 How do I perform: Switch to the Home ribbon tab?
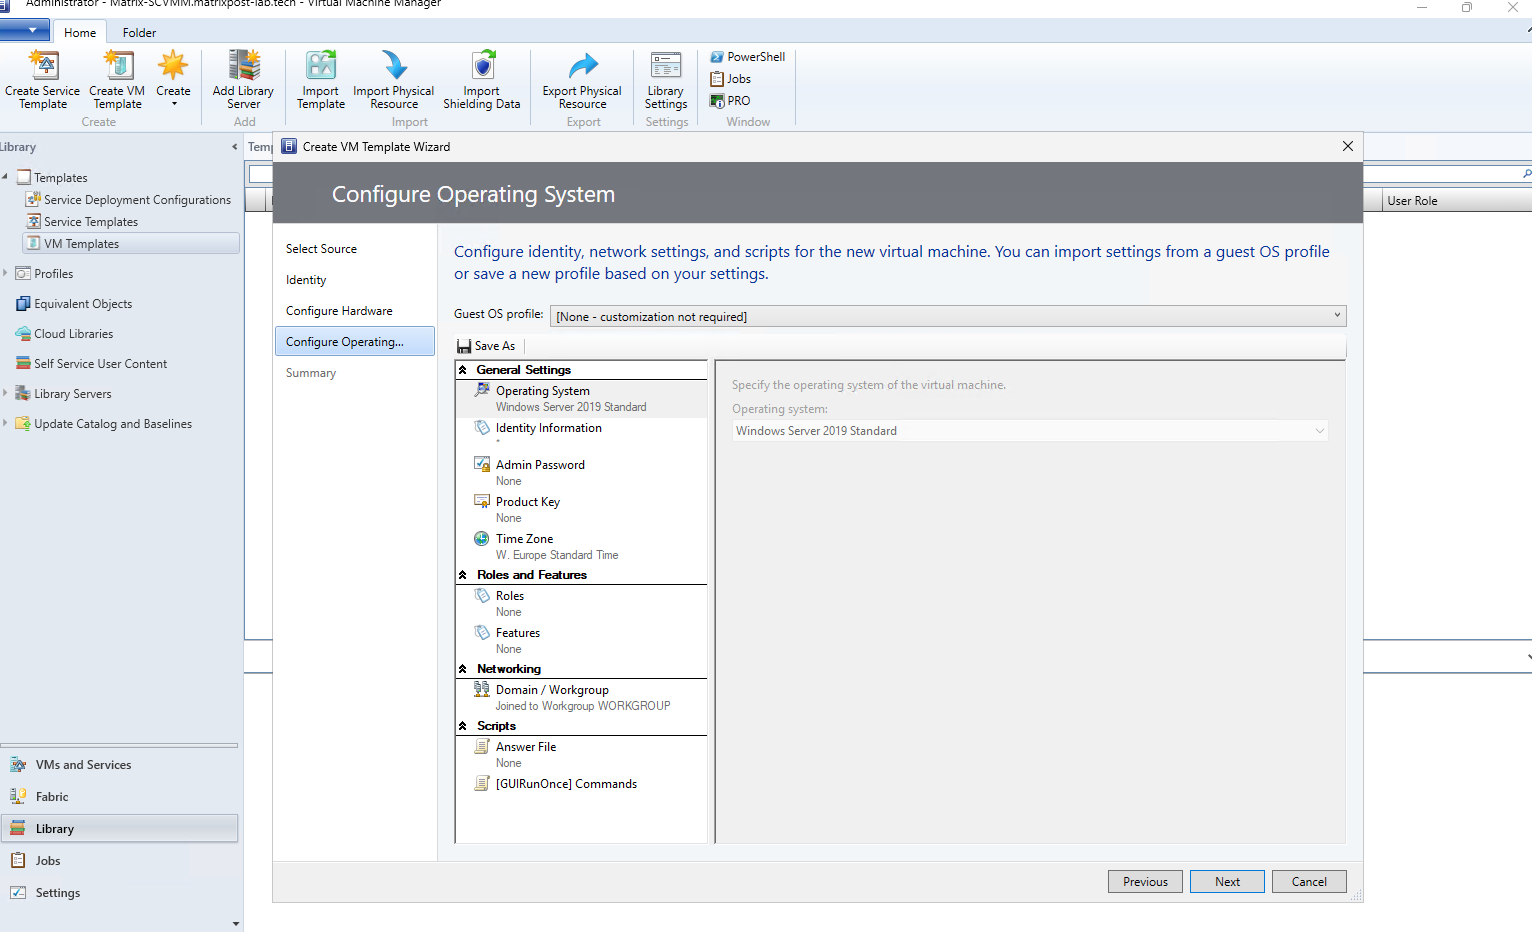pyautogui.click(x=80, y=32)
